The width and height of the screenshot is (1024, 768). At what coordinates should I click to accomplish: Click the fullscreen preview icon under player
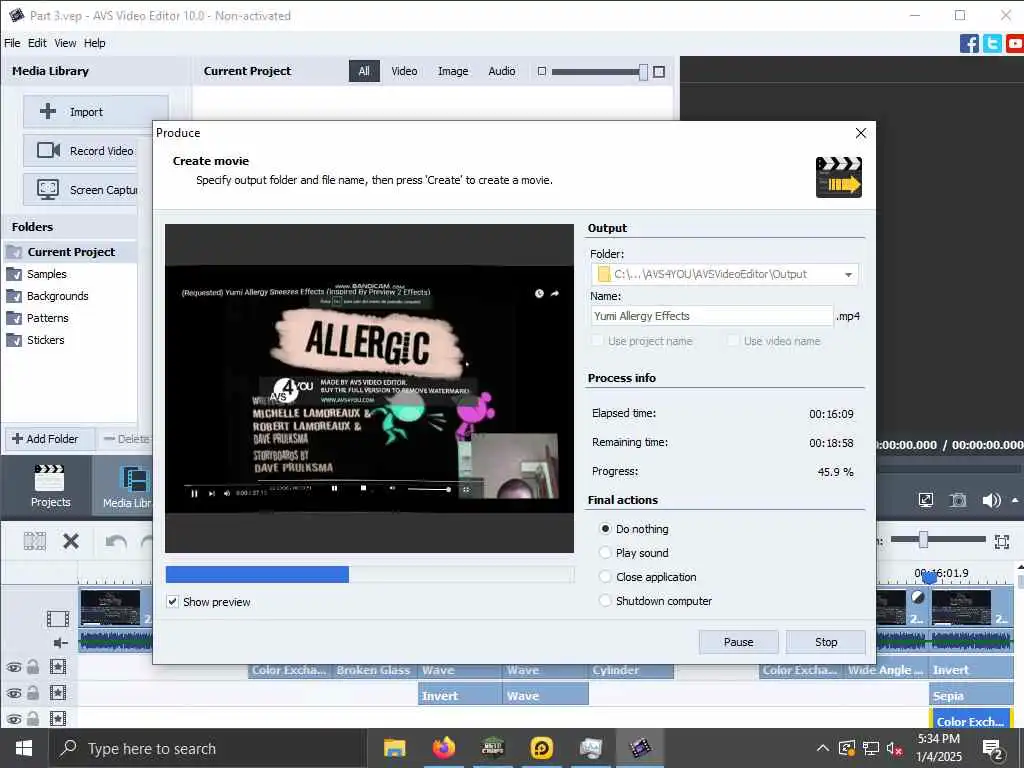pyautogui.click(x=925, y=500)
